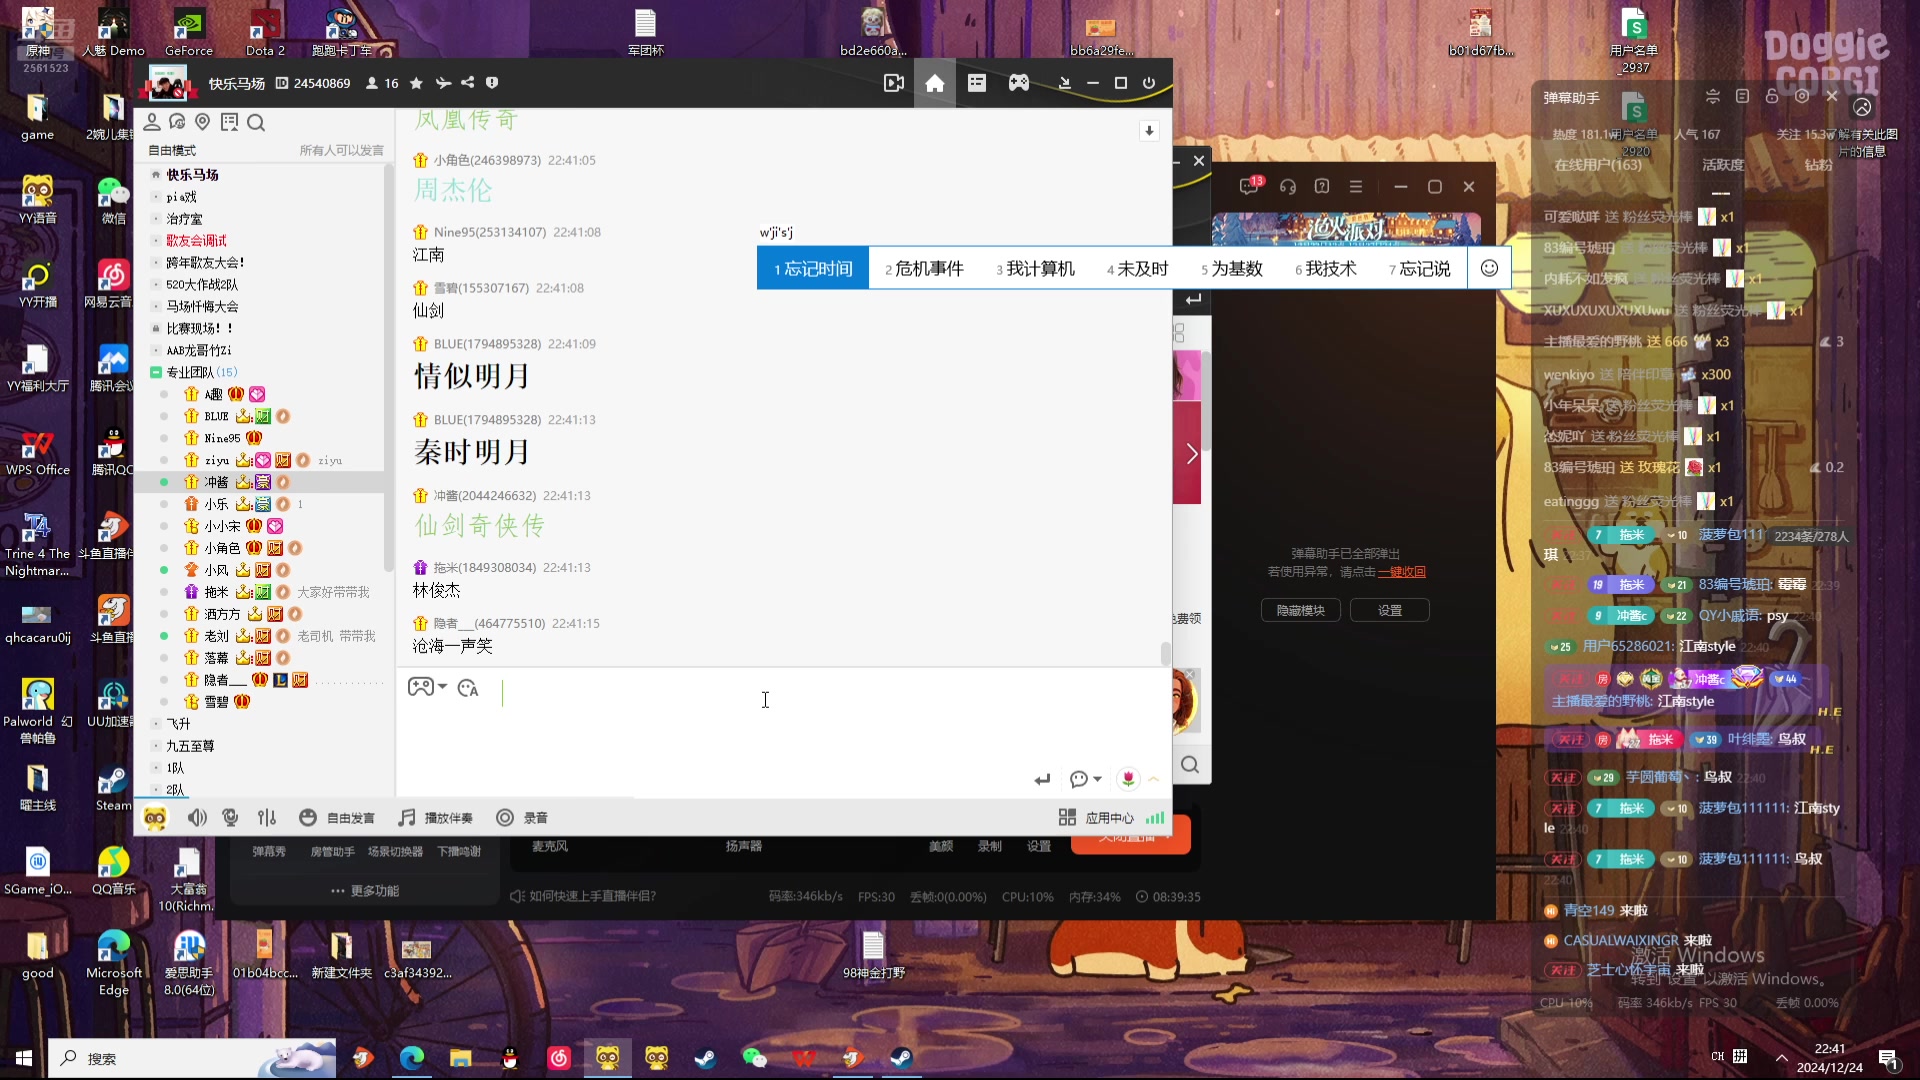Go to the YY channel home icon
1920x1080 pixels.
pos(935,83)
